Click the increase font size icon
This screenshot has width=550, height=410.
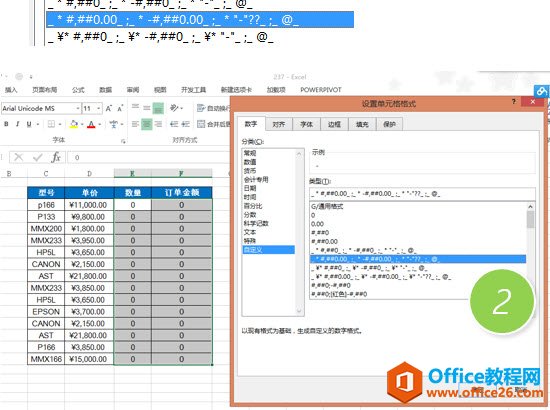109,108
